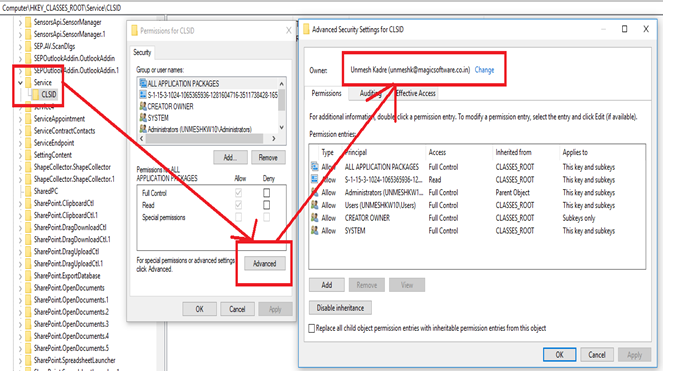
Task: Select SharePoint.OpenDocuments.5 tree item
Action: tap(71, 348)
